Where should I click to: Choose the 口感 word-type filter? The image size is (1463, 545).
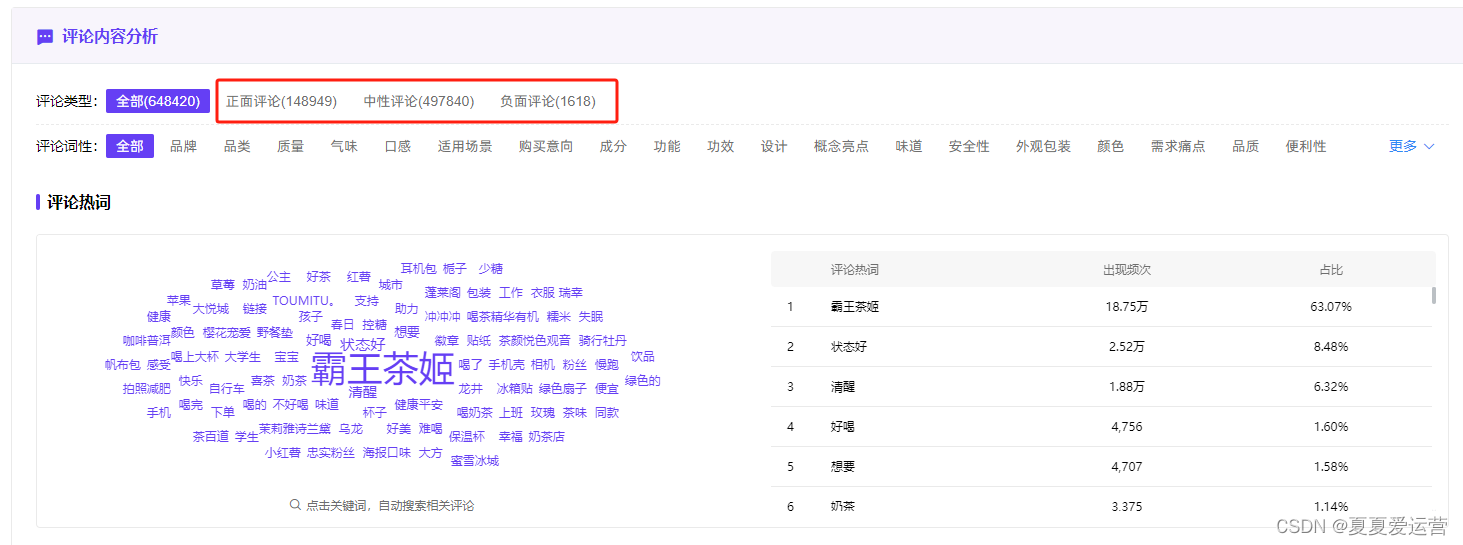[398, 146]
